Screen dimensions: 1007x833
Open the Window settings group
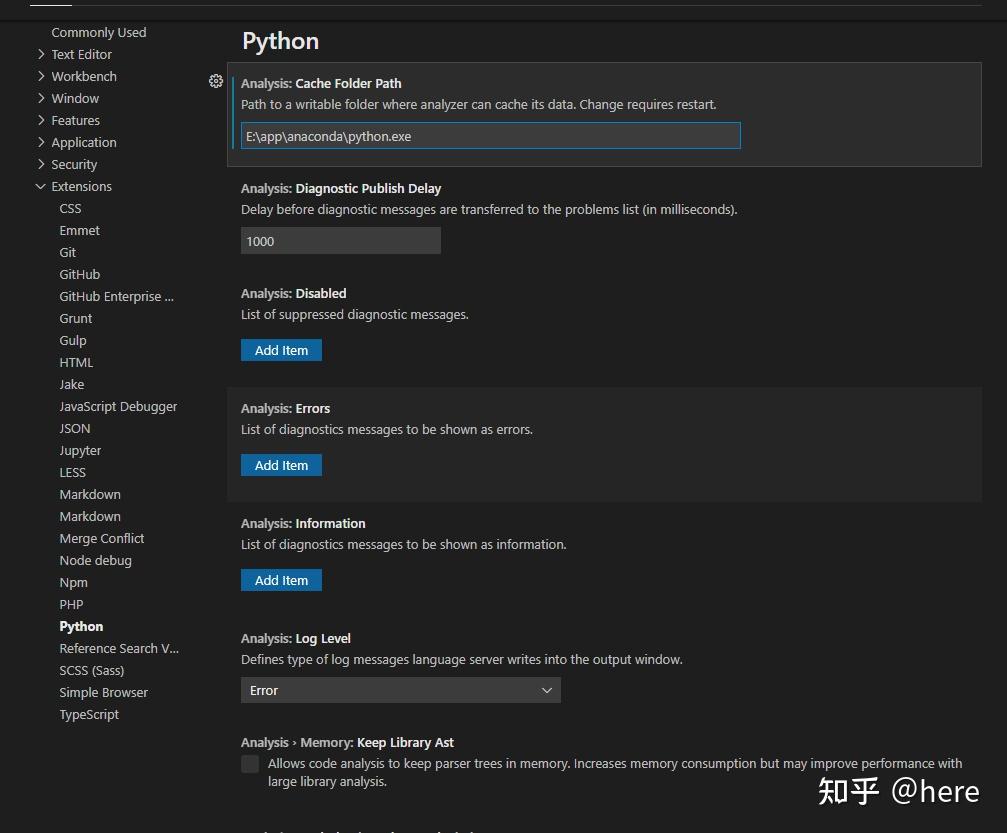(x=73, y=98)
